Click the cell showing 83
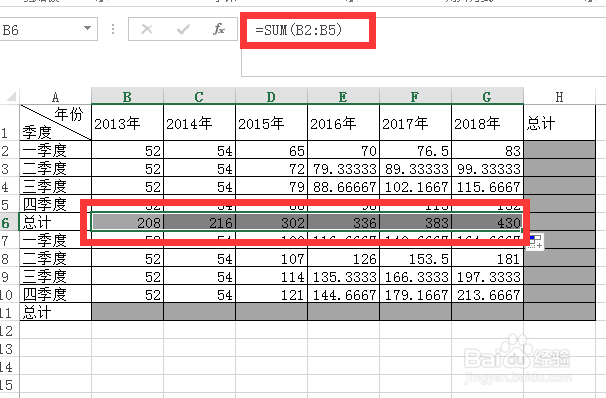Viewport: 606px width, 398px height. point(487,150)
